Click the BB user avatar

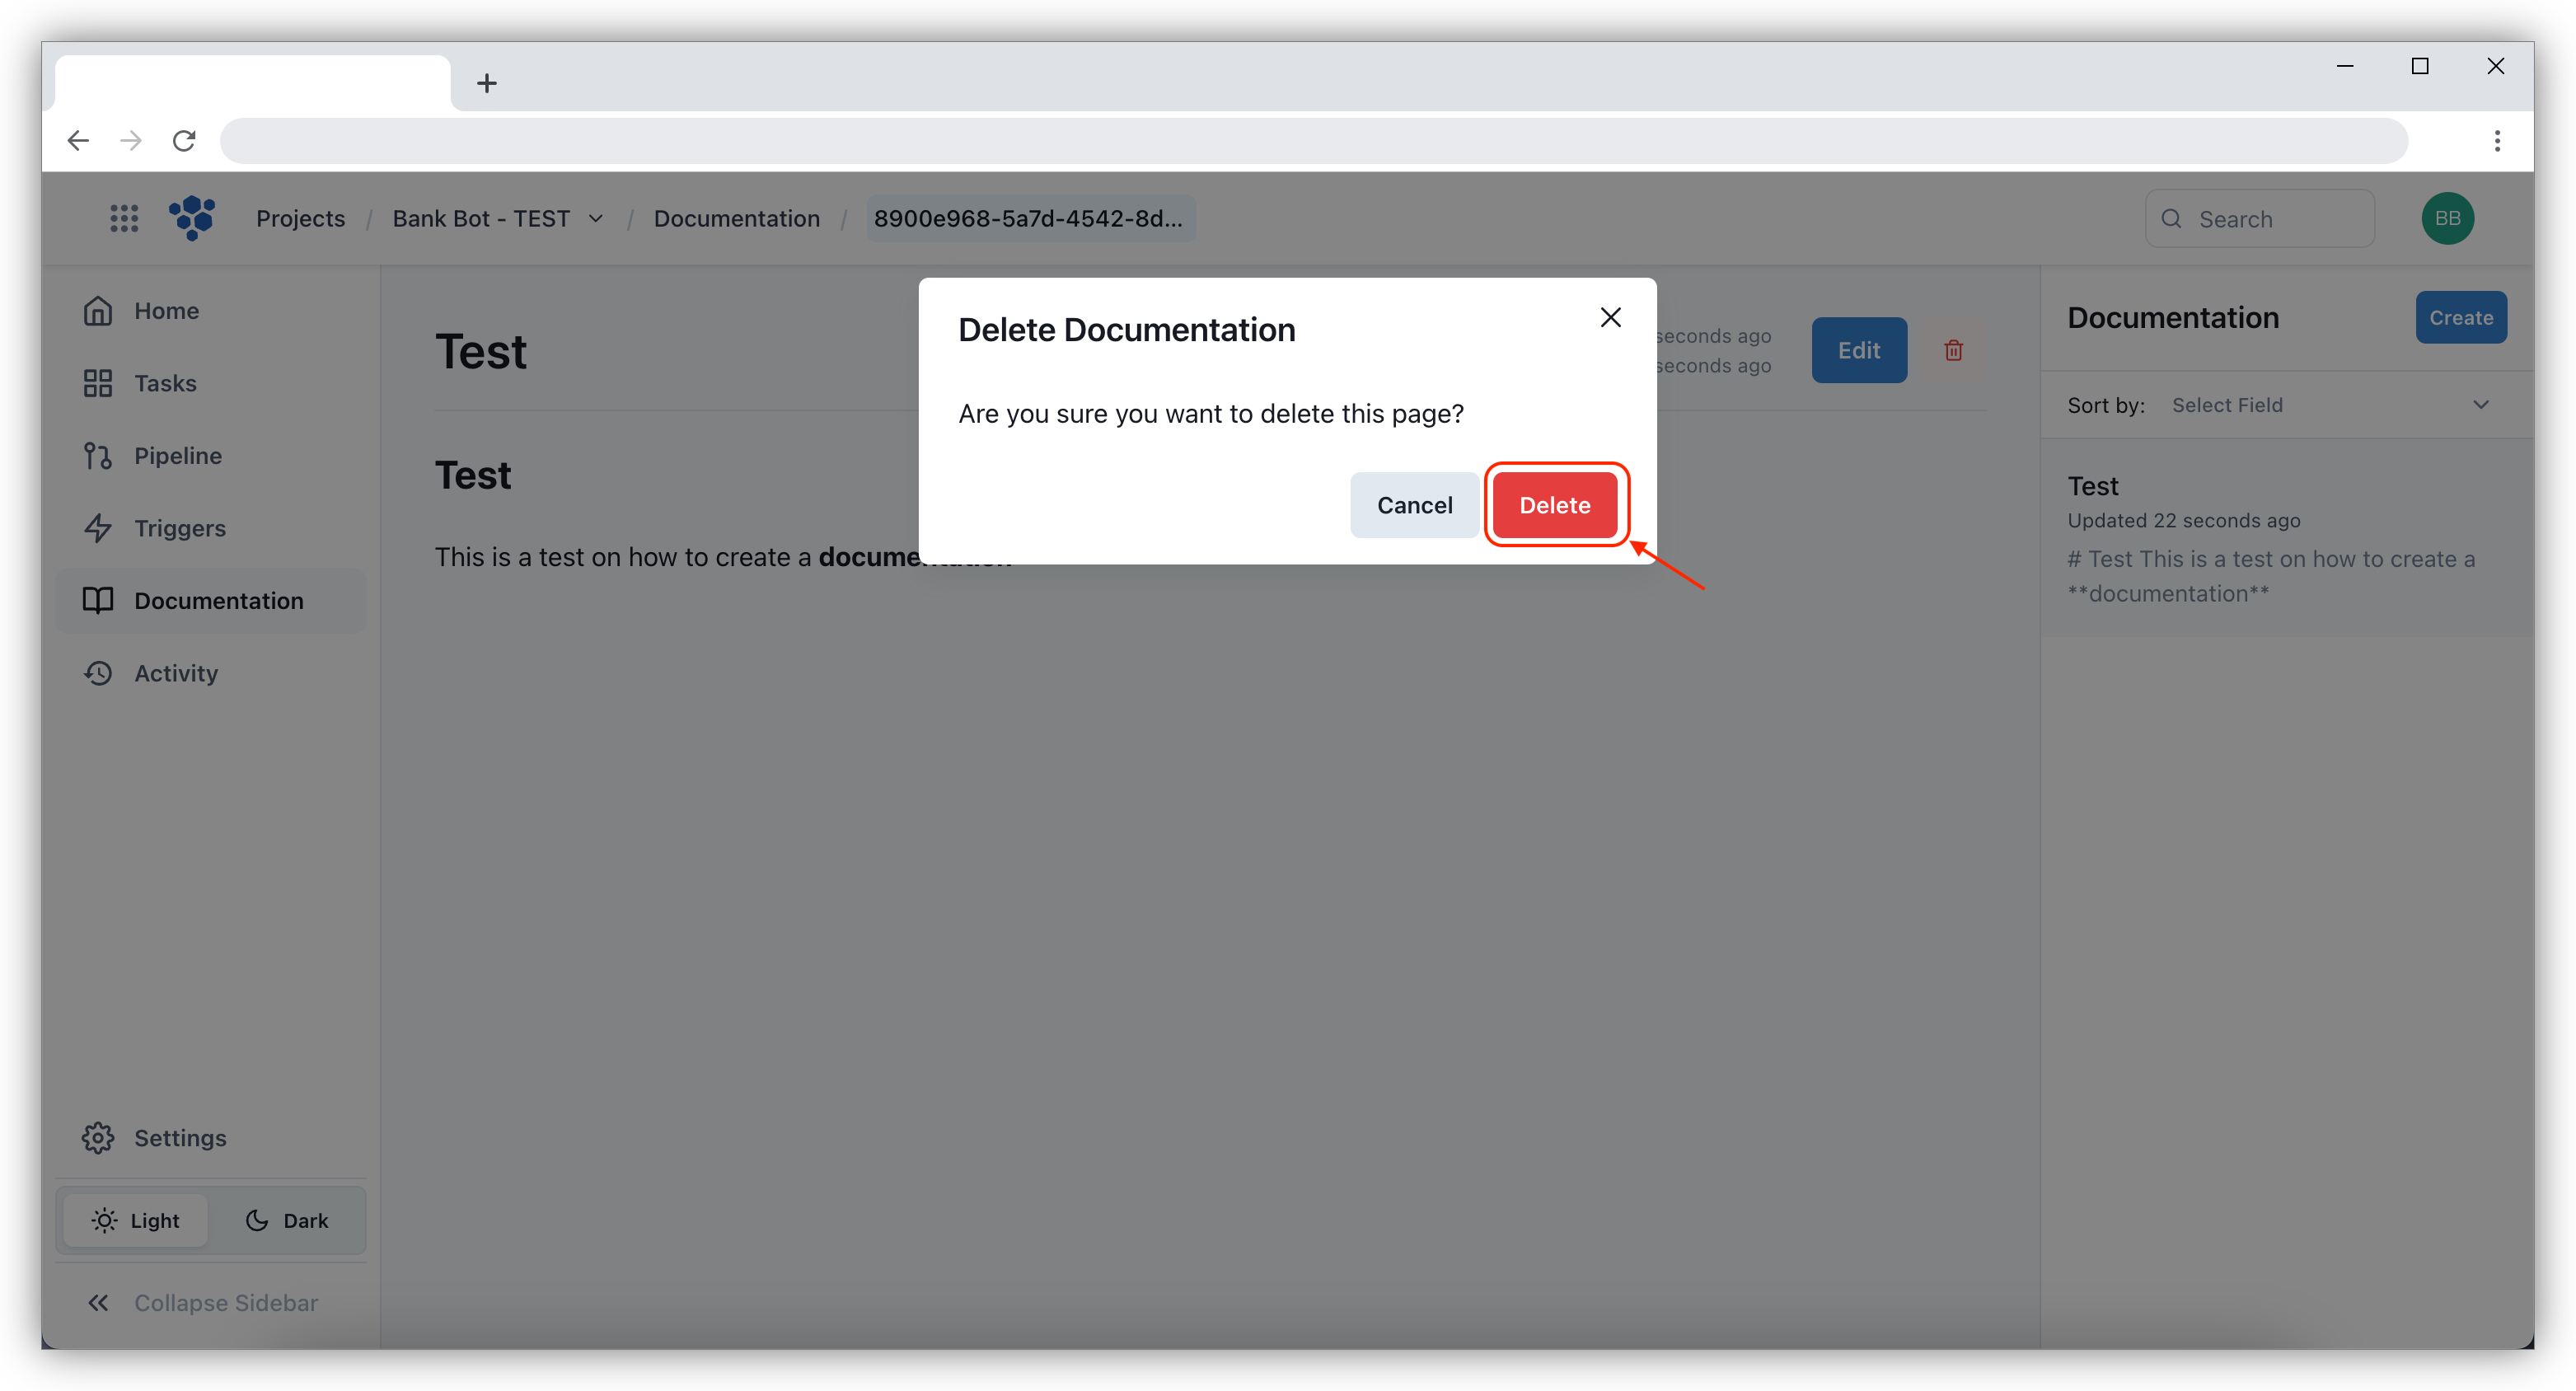2447,218
